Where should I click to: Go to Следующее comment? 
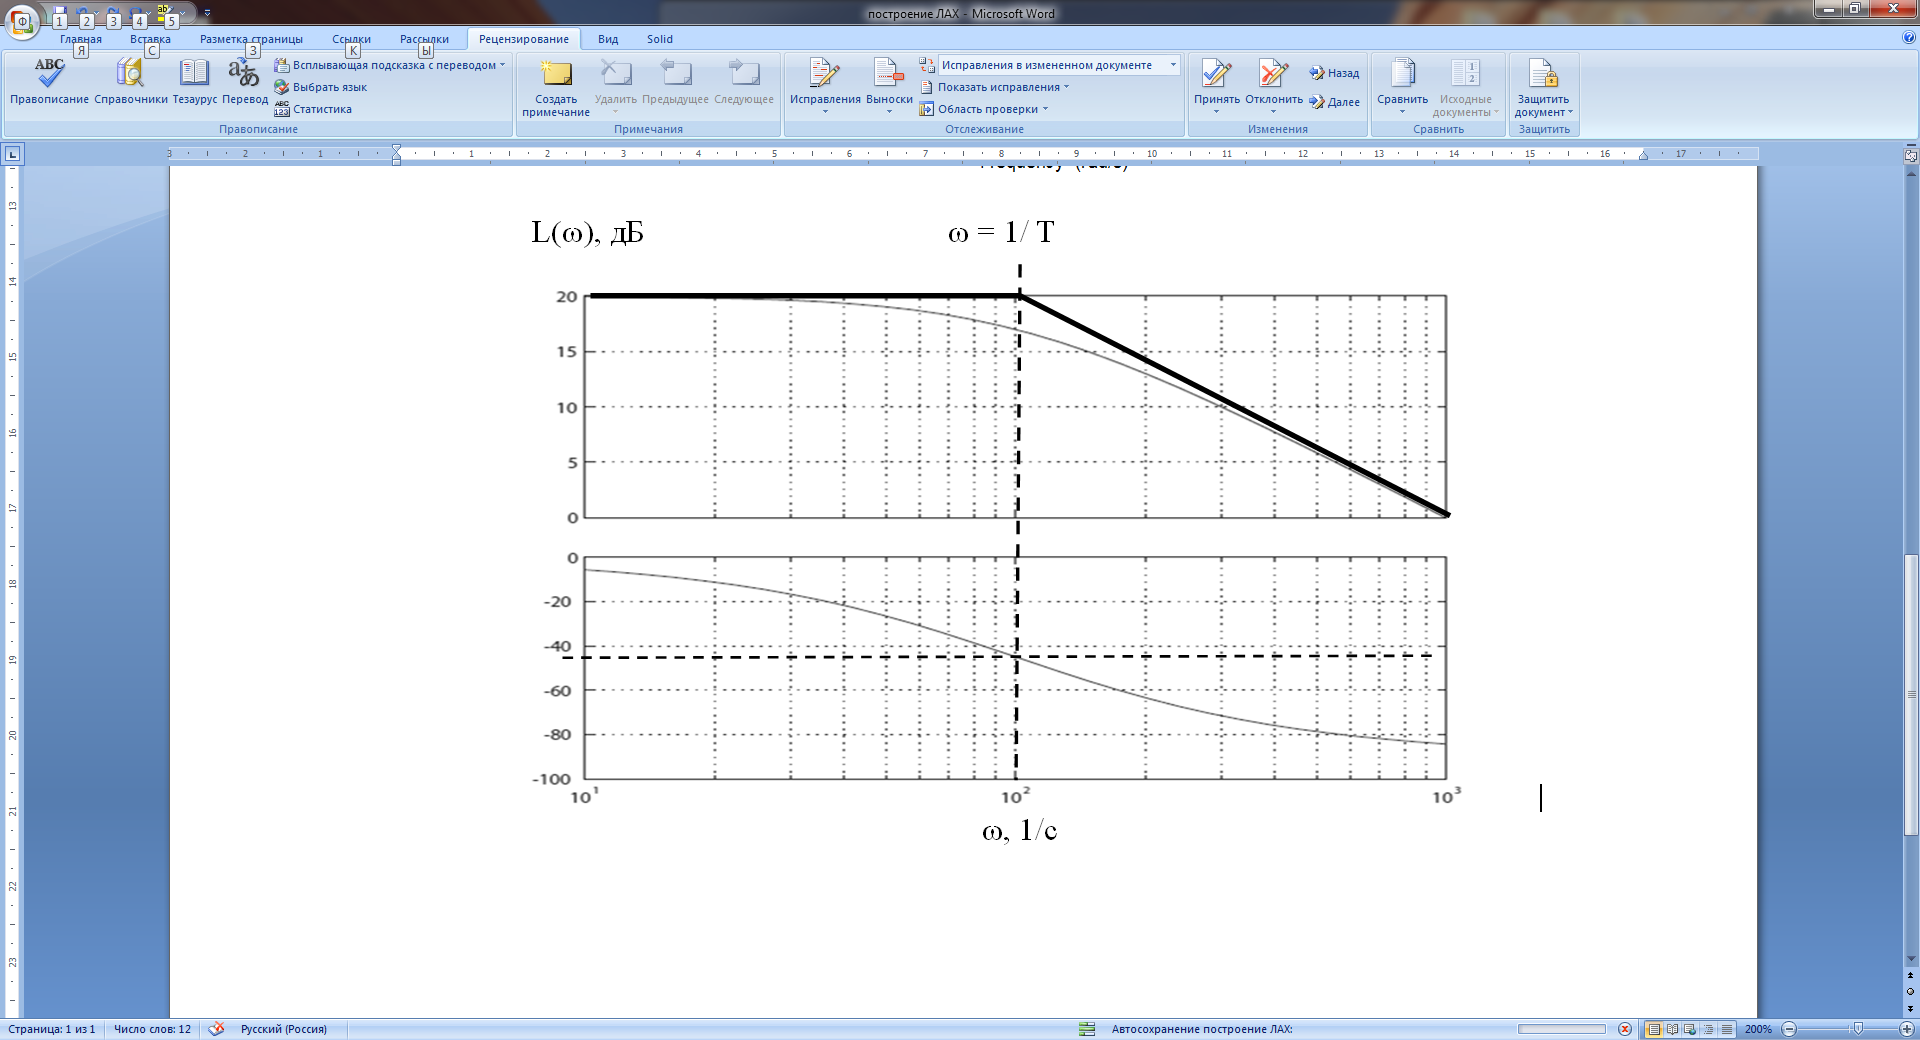pyautogui.click(x=744, y=81)
